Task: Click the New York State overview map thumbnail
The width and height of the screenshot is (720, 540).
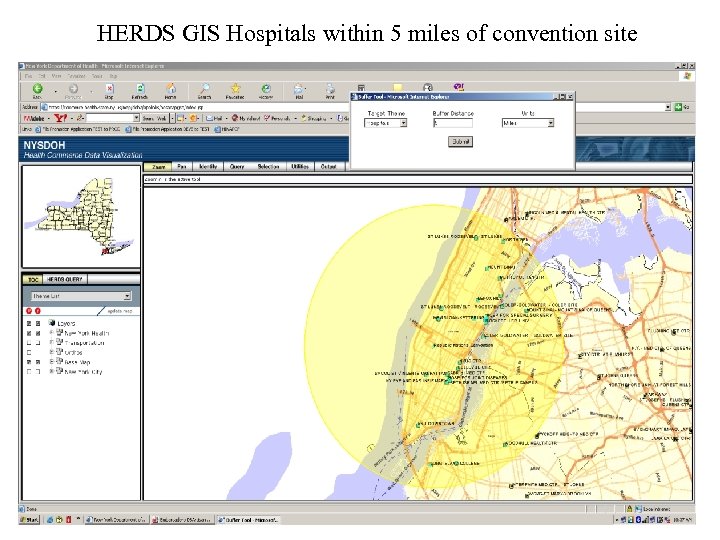Action: click(81, 217)
